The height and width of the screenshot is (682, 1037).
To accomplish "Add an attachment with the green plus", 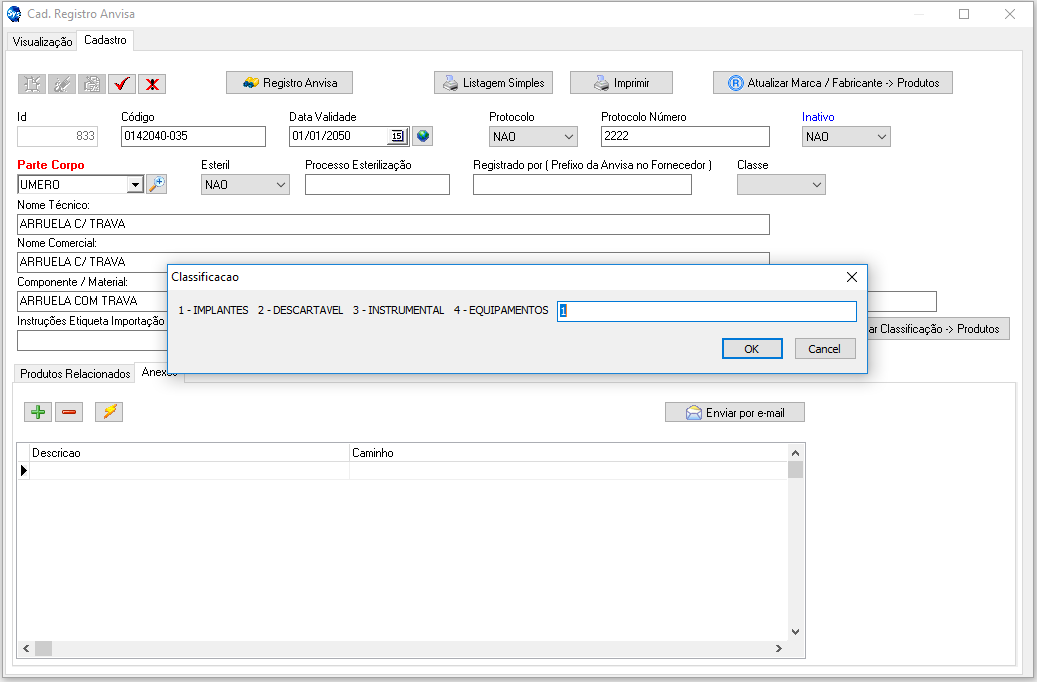I will [x=39, y=412].
